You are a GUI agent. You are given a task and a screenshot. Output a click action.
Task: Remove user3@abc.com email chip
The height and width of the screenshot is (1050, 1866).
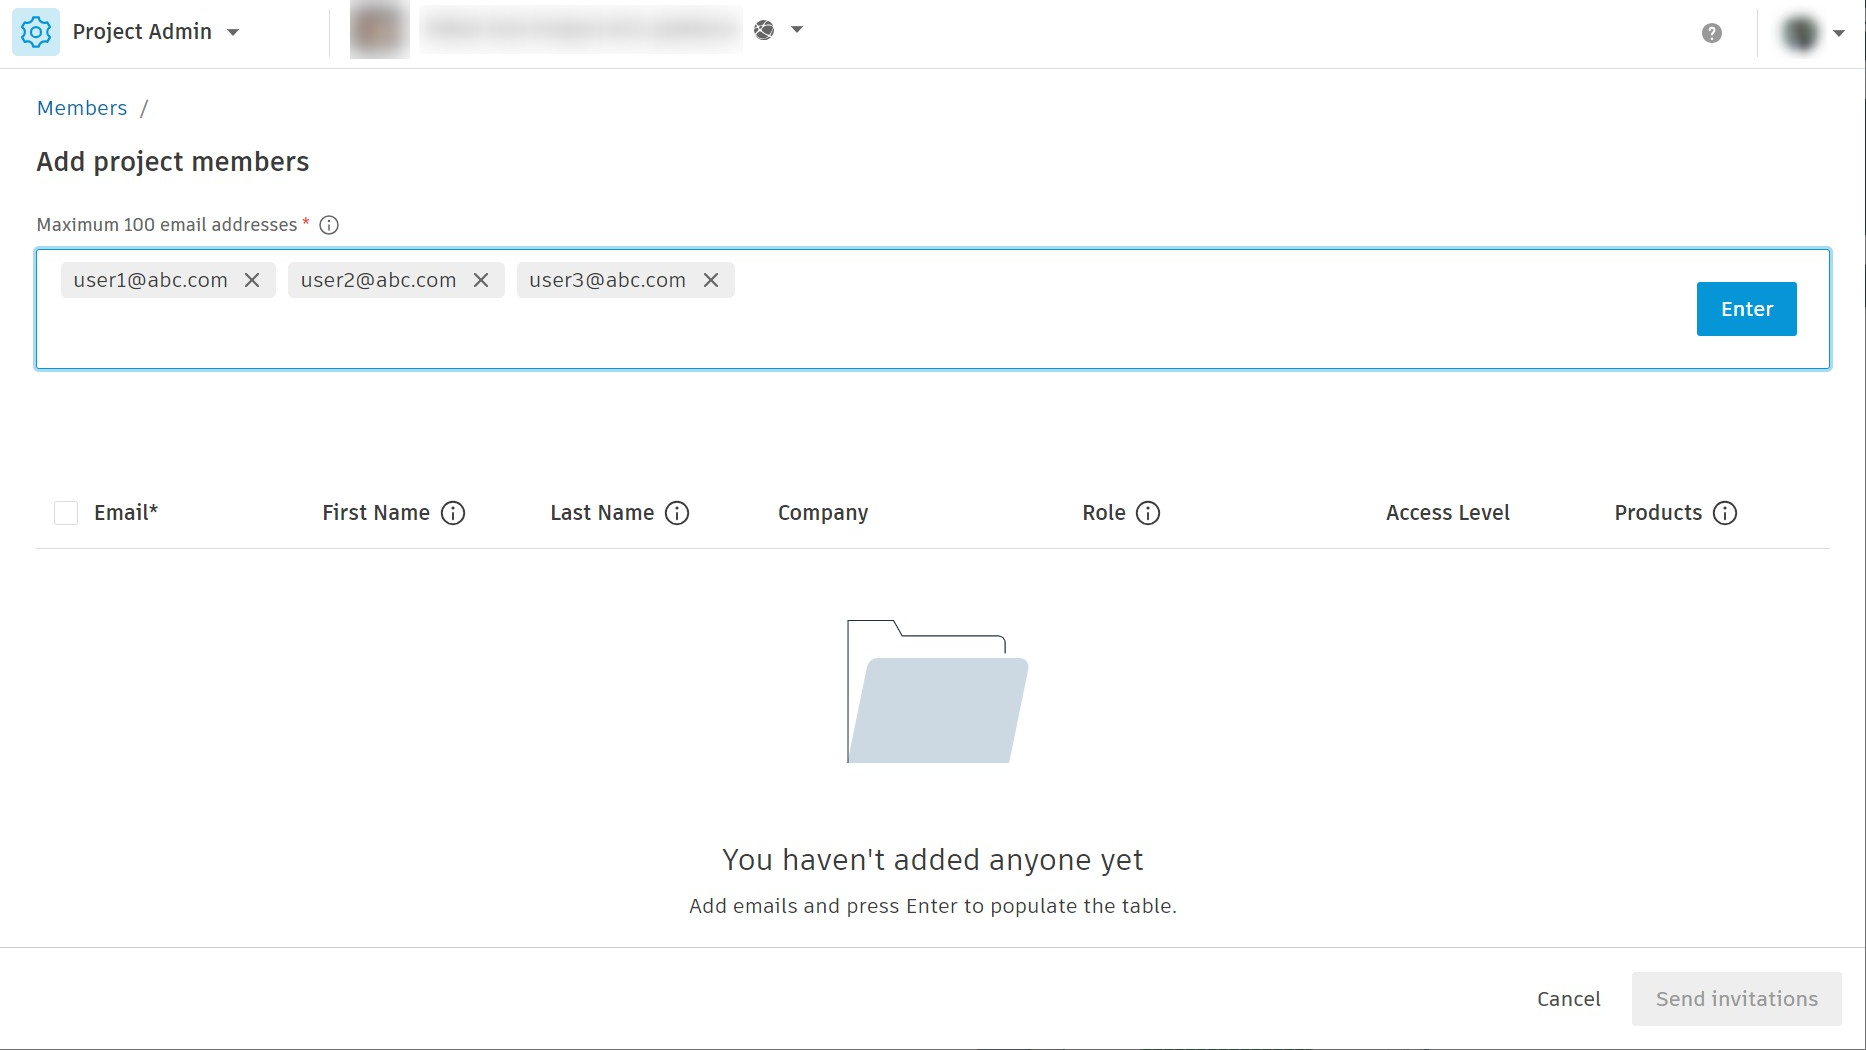pos(711,280)
